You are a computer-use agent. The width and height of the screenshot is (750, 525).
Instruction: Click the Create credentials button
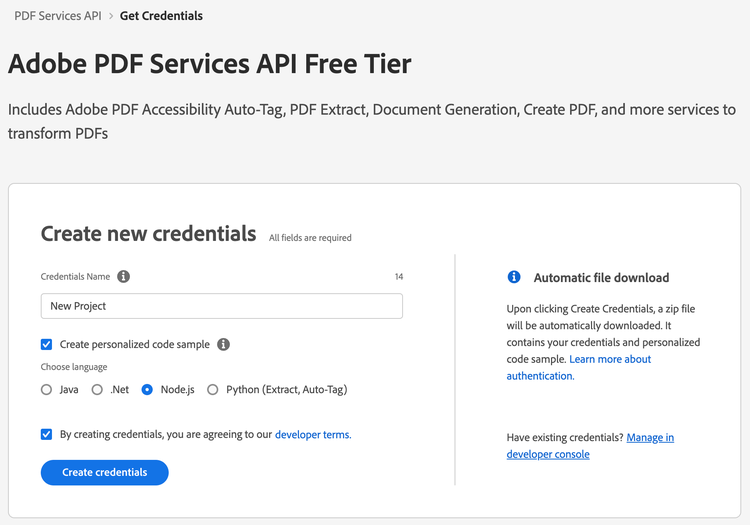pos(105,472)
